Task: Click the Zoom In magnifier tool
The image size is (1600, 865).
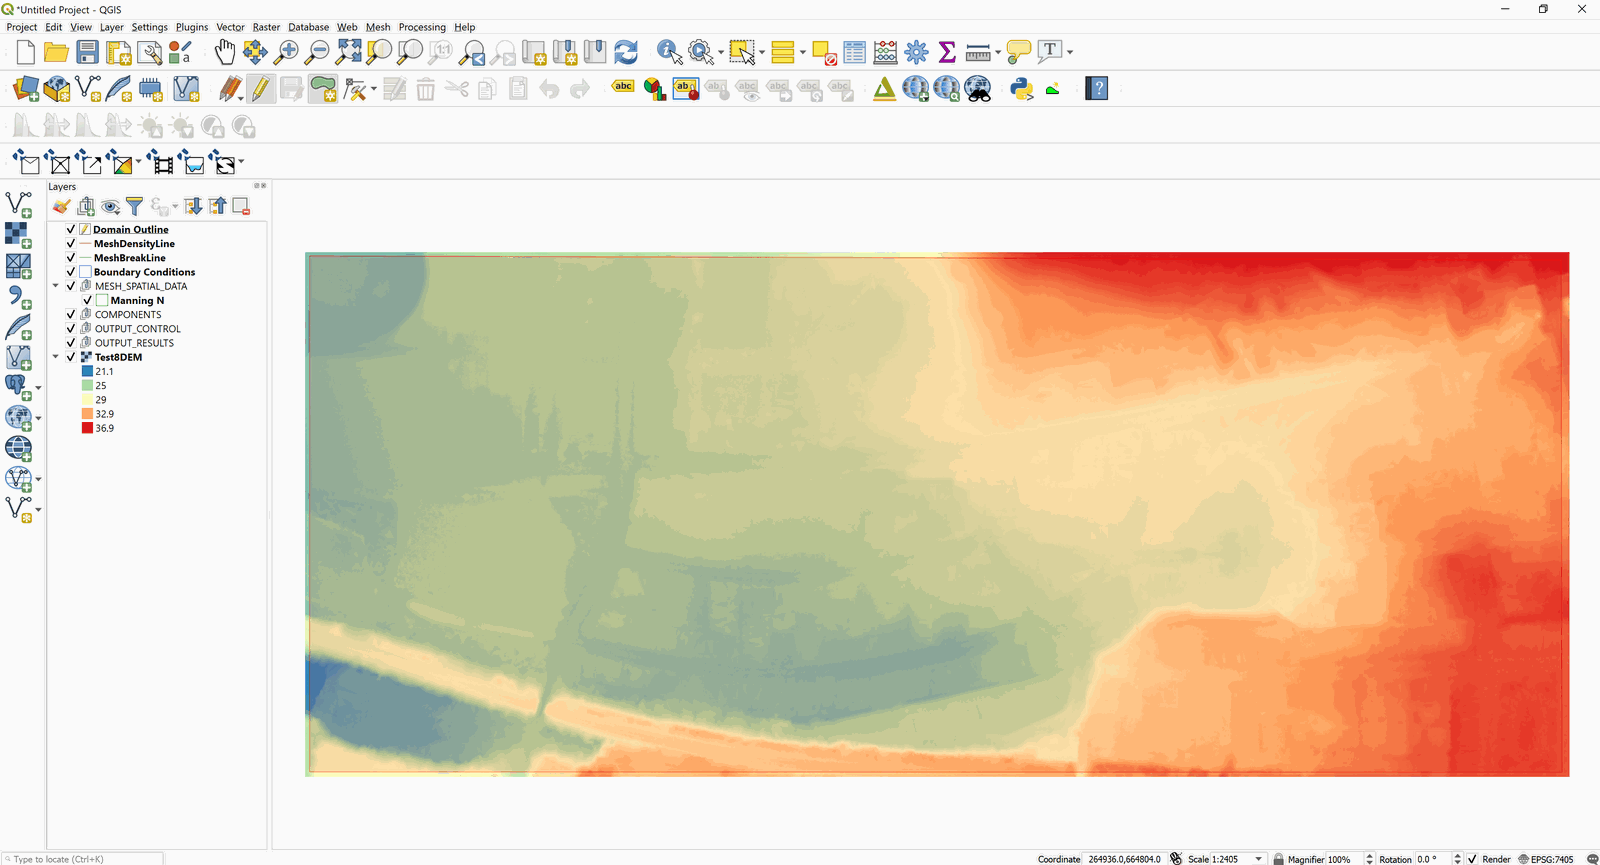Action: (x=286, y=52)
